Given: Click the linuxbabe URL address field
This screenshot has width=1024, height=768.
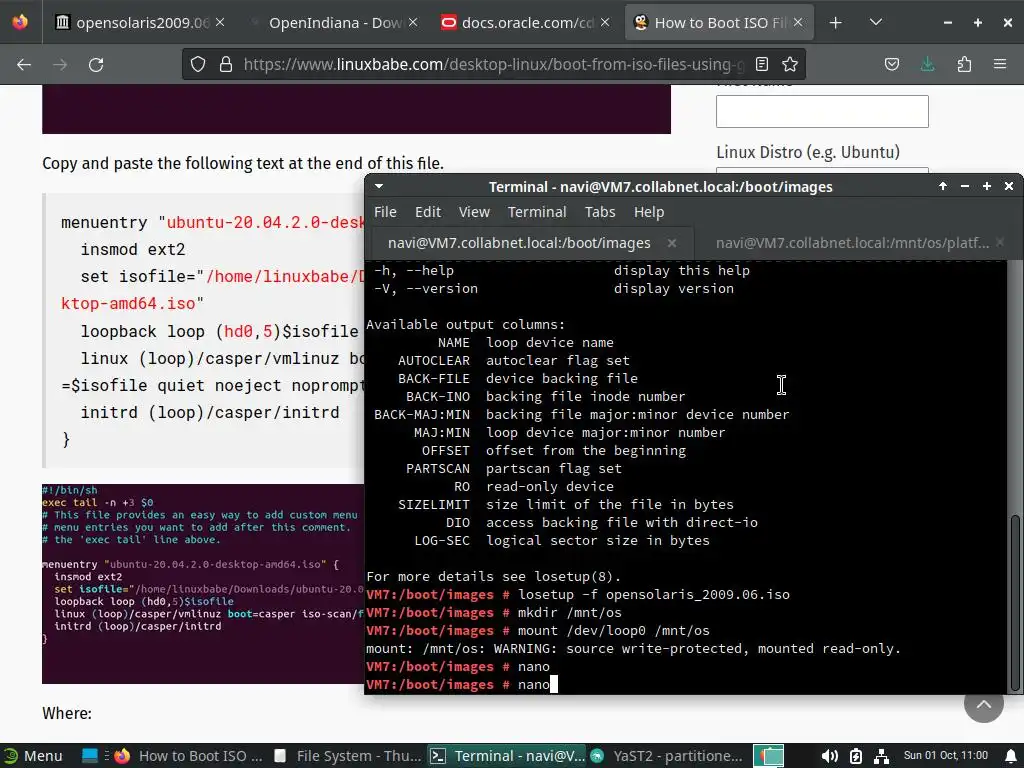Looking at the screenshot, I should (x=493, y=64).
